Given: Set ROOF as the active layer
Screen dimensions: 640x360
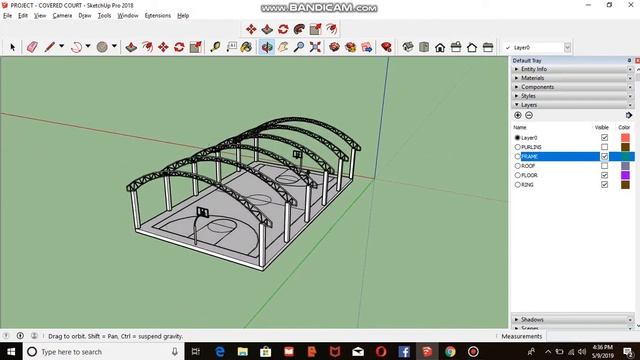Looking at the screenshot, I should pyautogui.click(x=518, y=166).
